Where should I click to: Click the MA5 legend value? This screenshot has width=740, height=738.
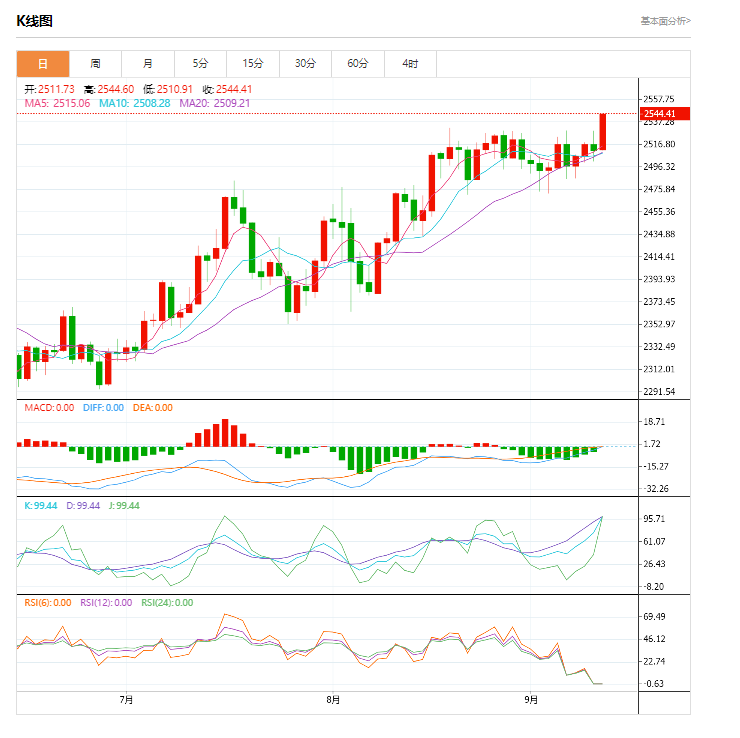click(x=58, y=103)
